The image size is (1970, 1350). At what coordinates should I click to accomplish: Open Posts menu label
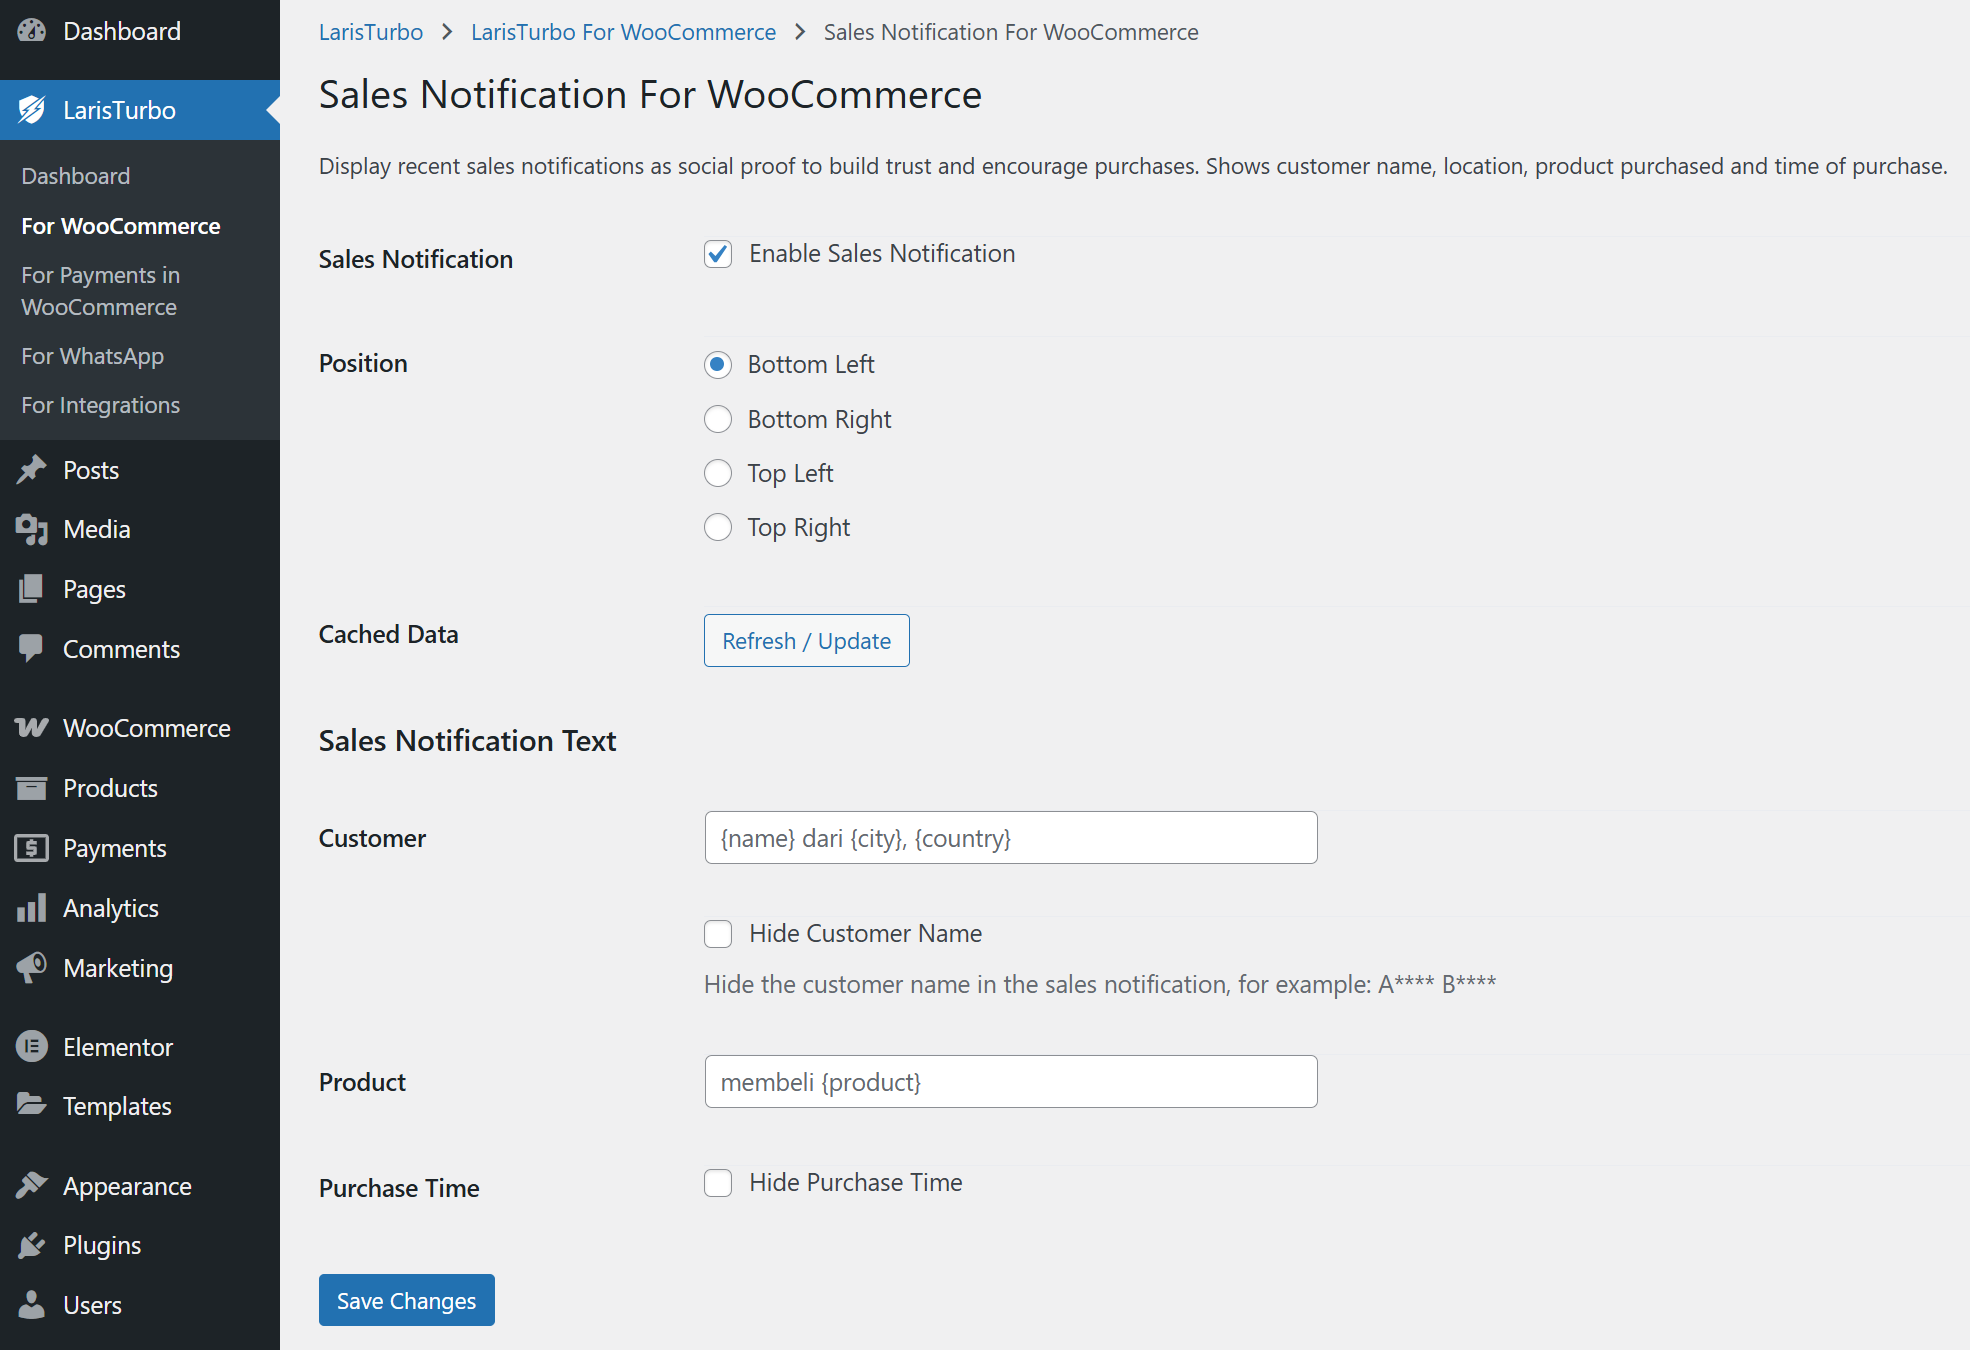(91, 470)
